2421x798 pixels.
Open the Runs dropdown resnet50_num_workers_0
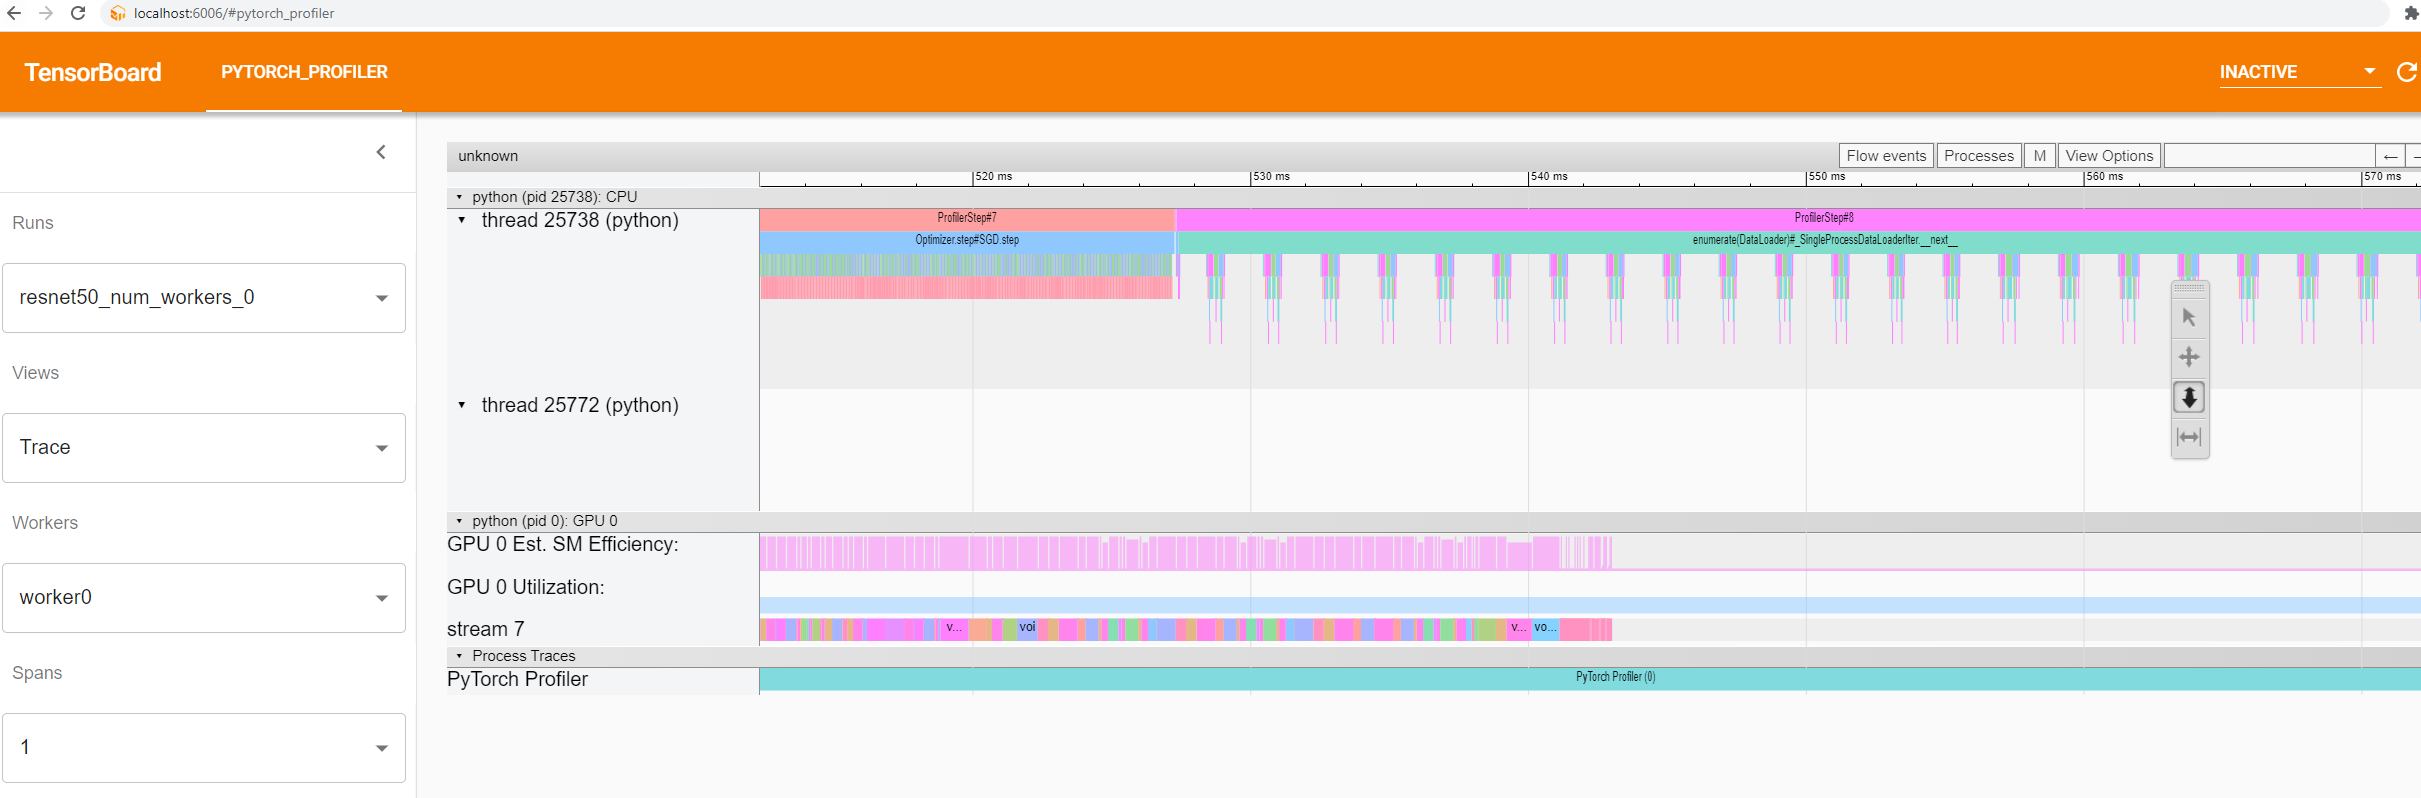(204, 298)
